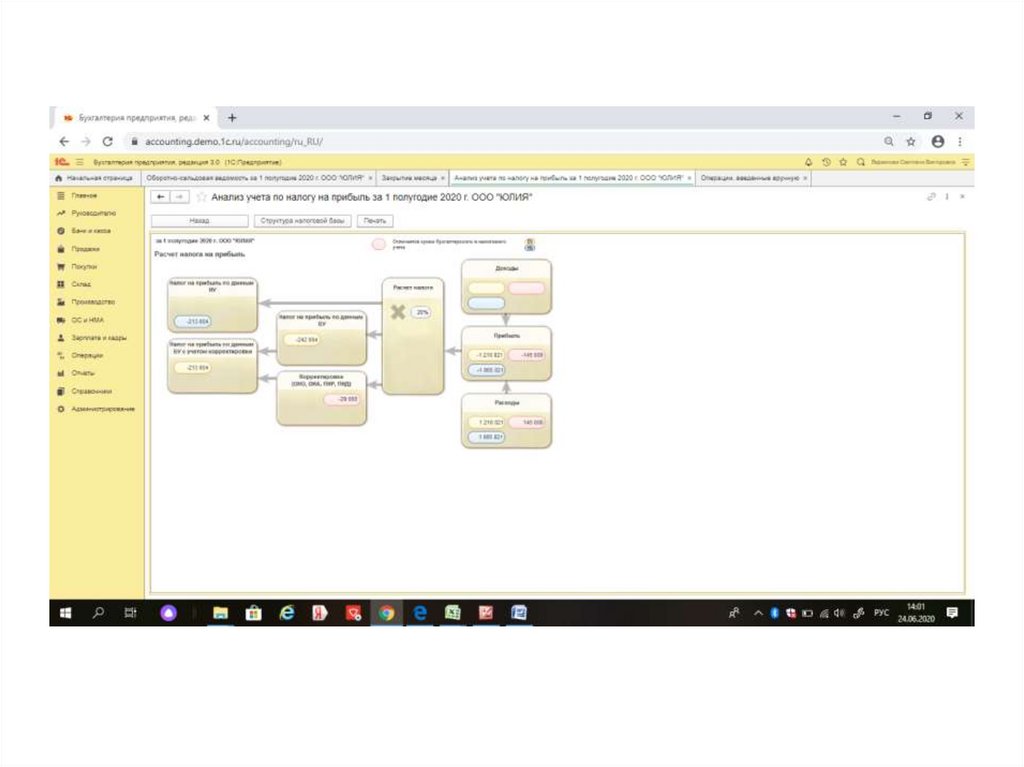Click the 20% tax rate value
The height and width of the screenshot is (767, 1024).
coord(421,312)
